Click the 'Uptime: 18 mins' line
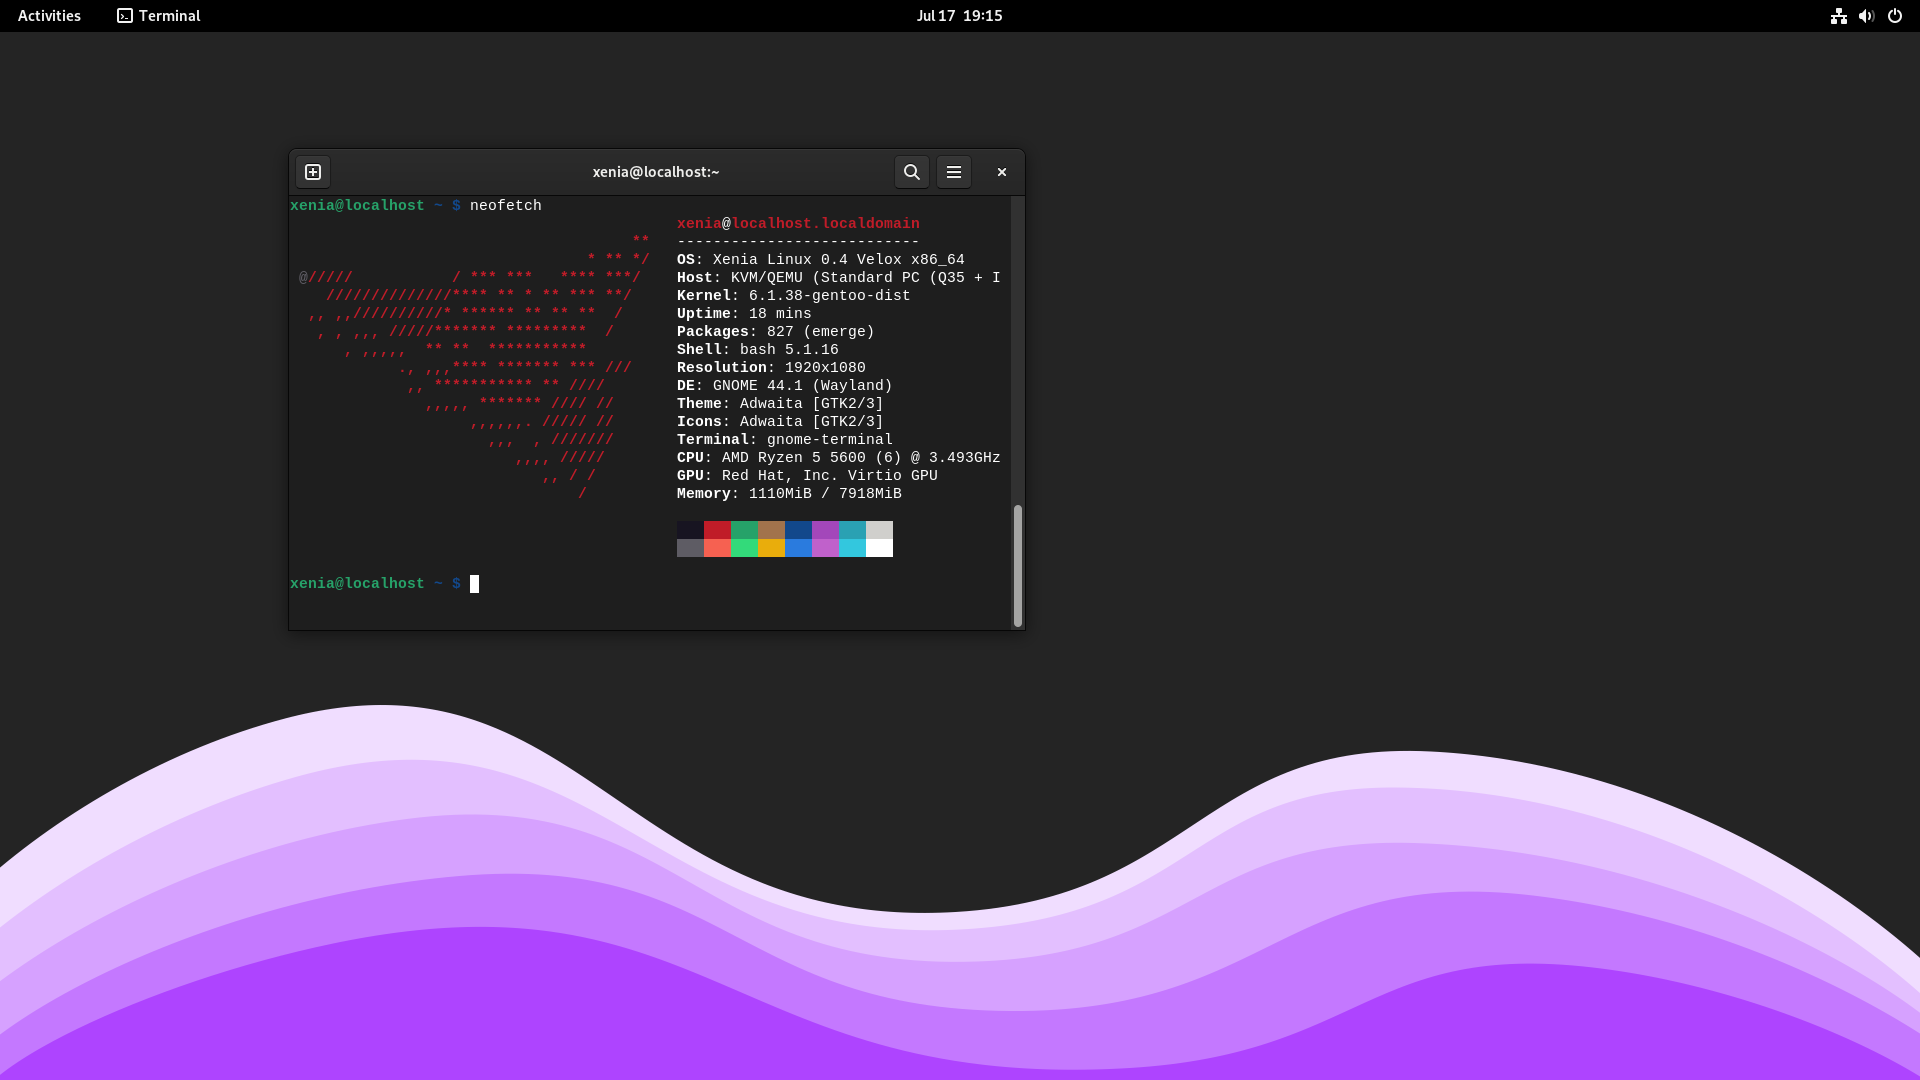The width and height of the screenshot is (1920, 1080). [x=744, y=314]
